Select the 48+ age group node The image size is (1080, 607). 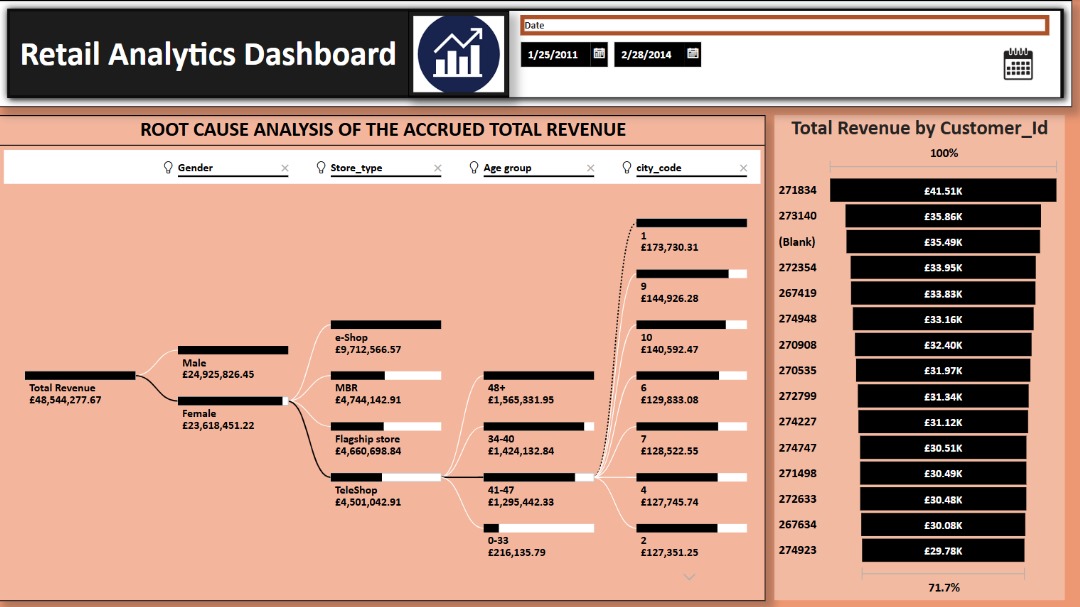coord(539,375)
